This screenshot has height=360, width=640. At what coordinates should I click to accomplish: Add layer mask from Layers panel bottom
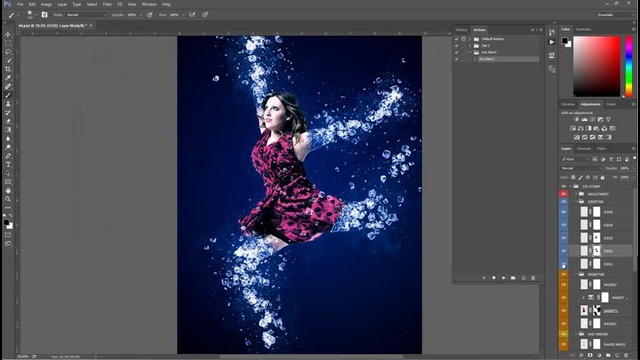click(590, 356)
